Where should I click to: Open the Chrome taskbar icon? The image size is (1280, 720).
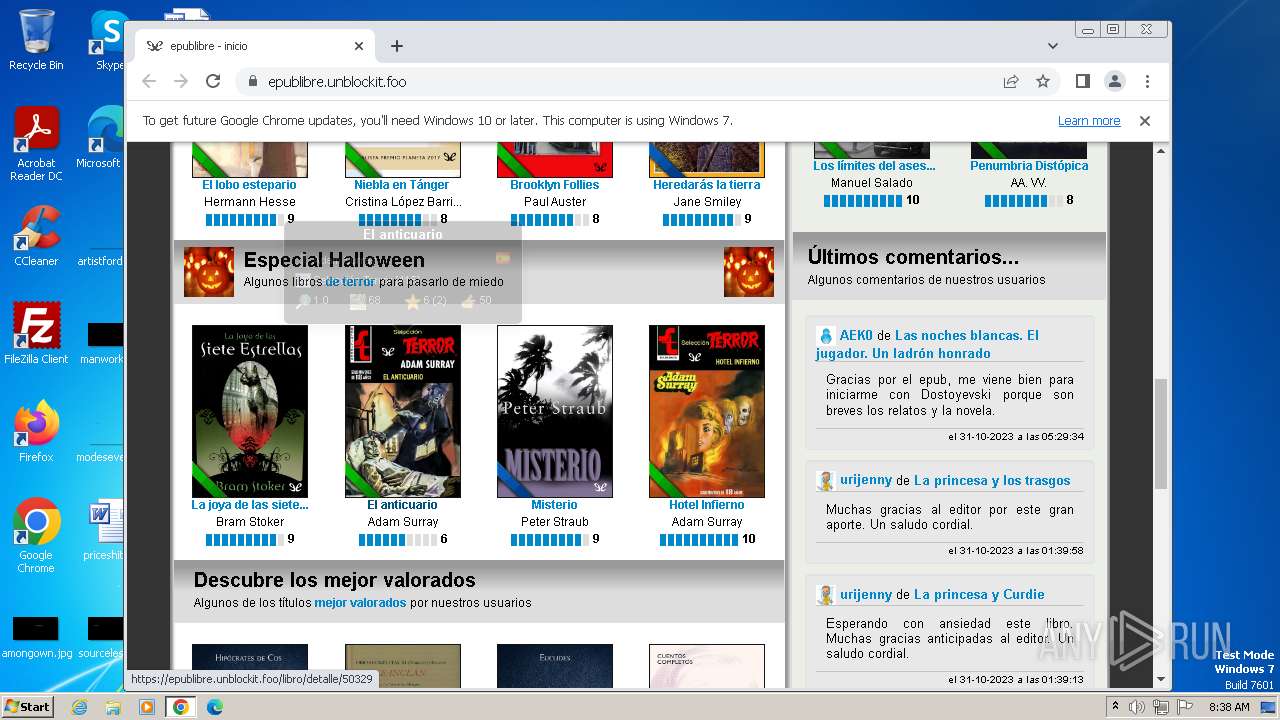click(x=180, y=707)
